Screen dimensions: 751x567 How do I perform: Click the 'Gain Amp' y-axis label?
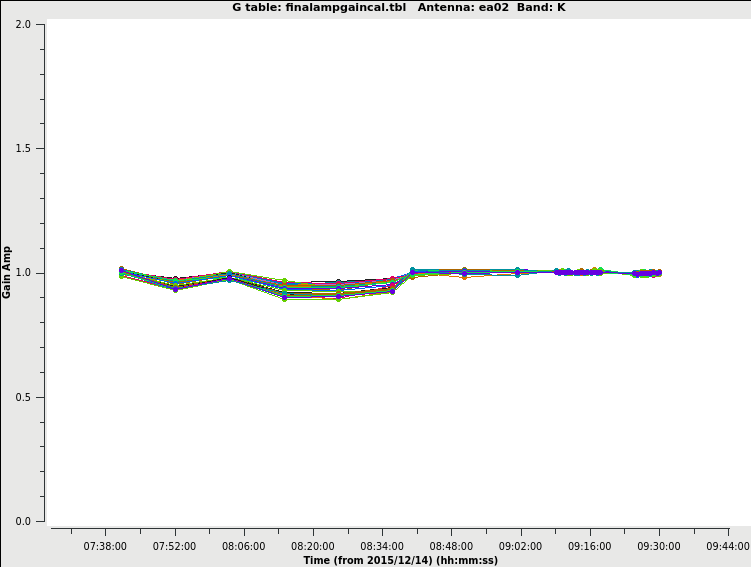[x=7, y=272]
